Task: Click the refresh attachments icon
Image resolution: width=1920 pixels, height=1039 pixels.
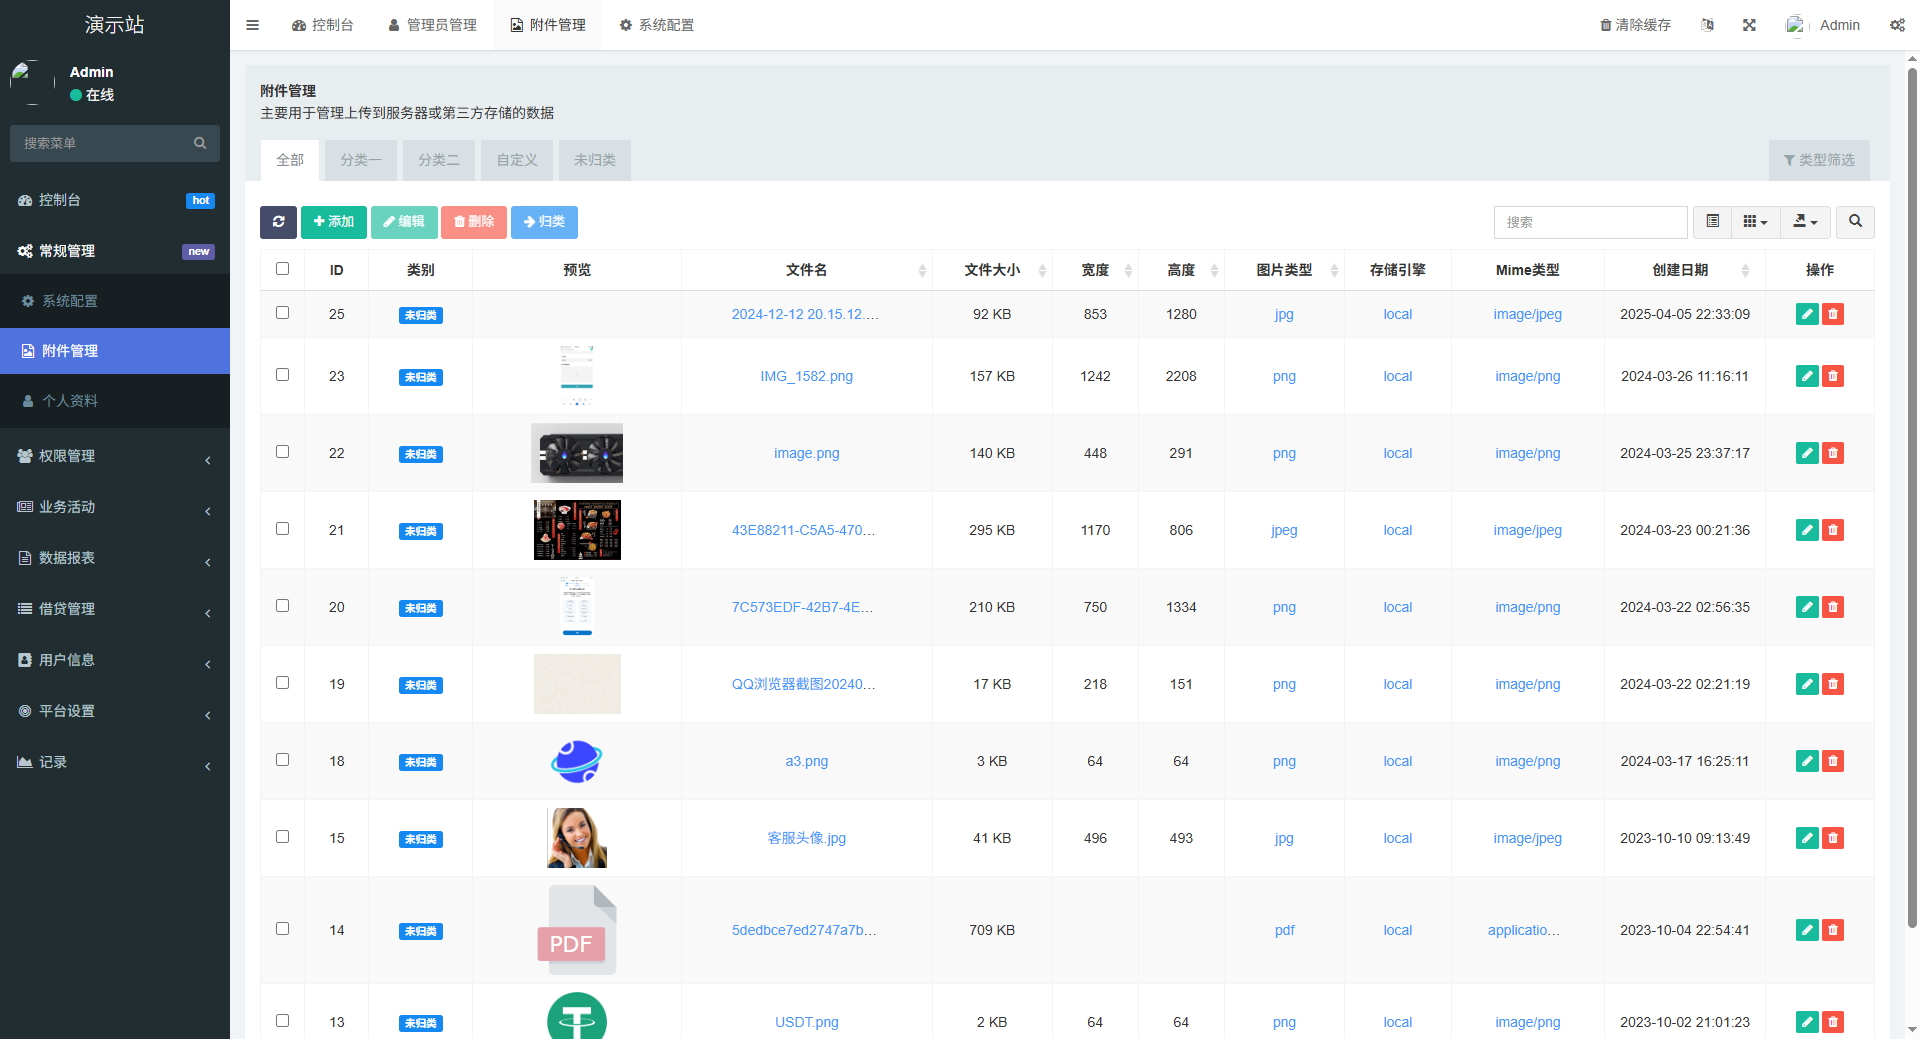Action: coord(278,222)
